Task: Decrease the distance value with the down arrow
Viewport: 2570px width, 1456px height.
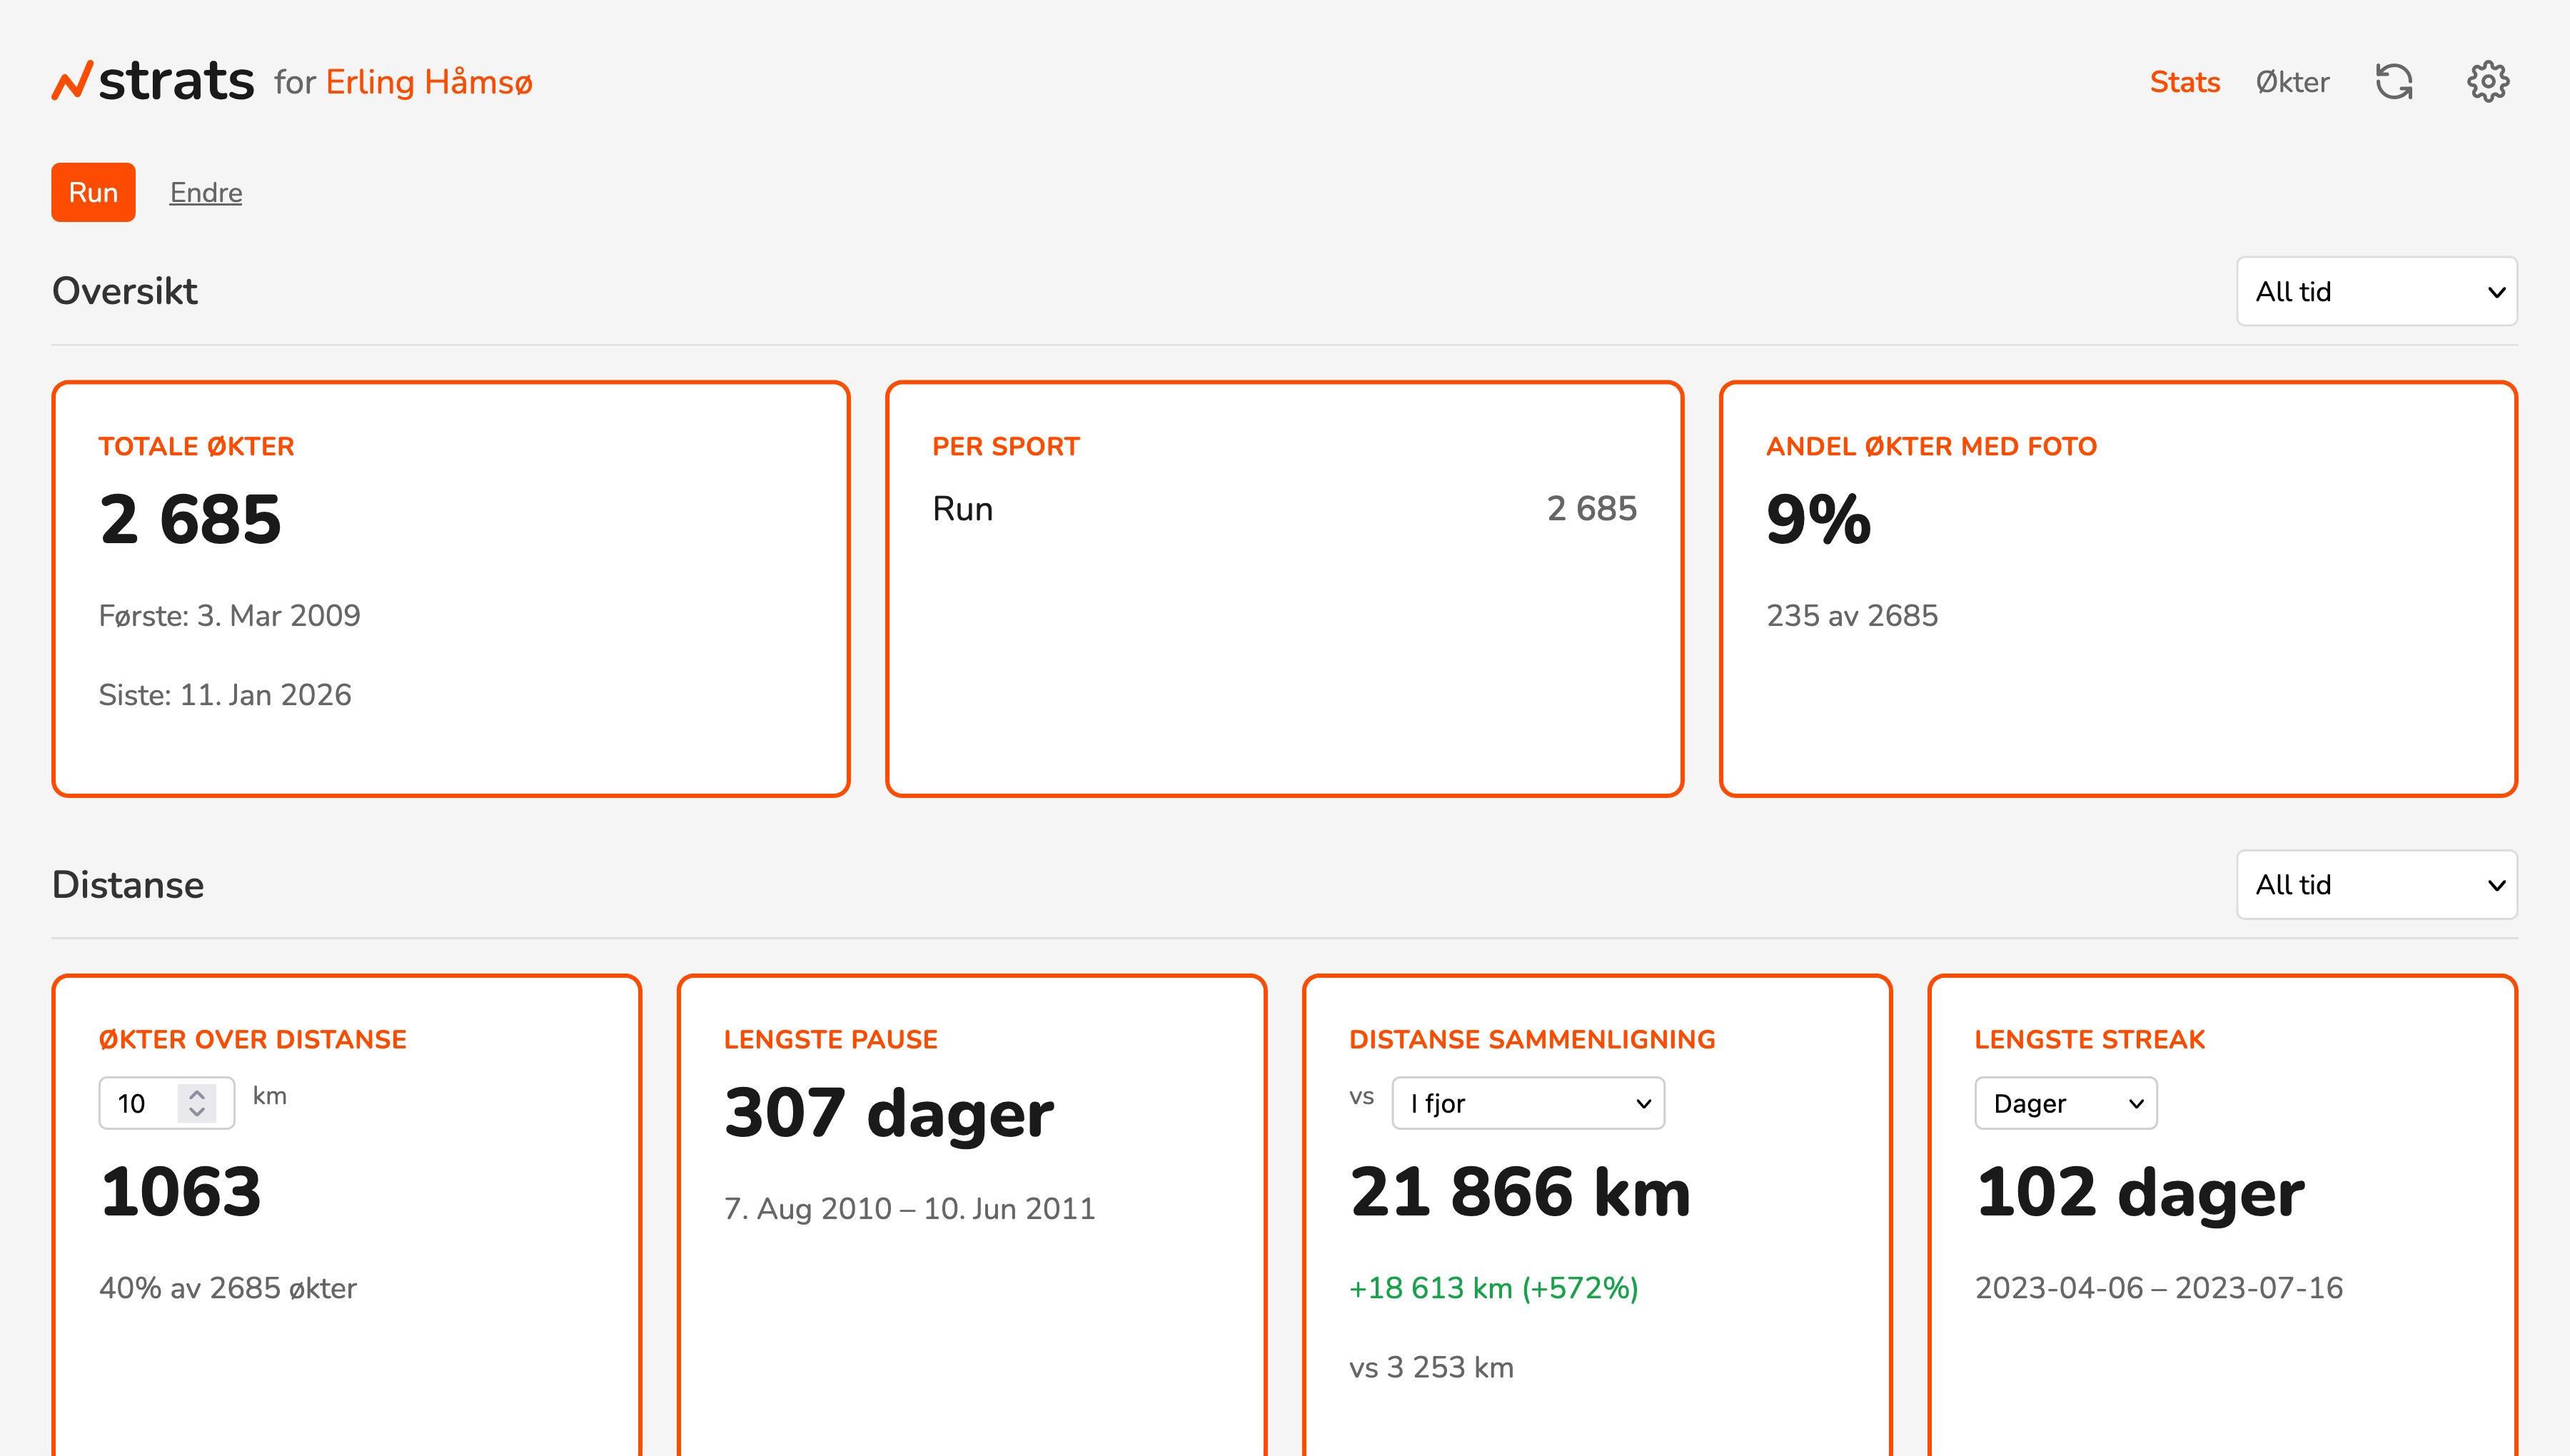Action: (x=197, y=1114)
